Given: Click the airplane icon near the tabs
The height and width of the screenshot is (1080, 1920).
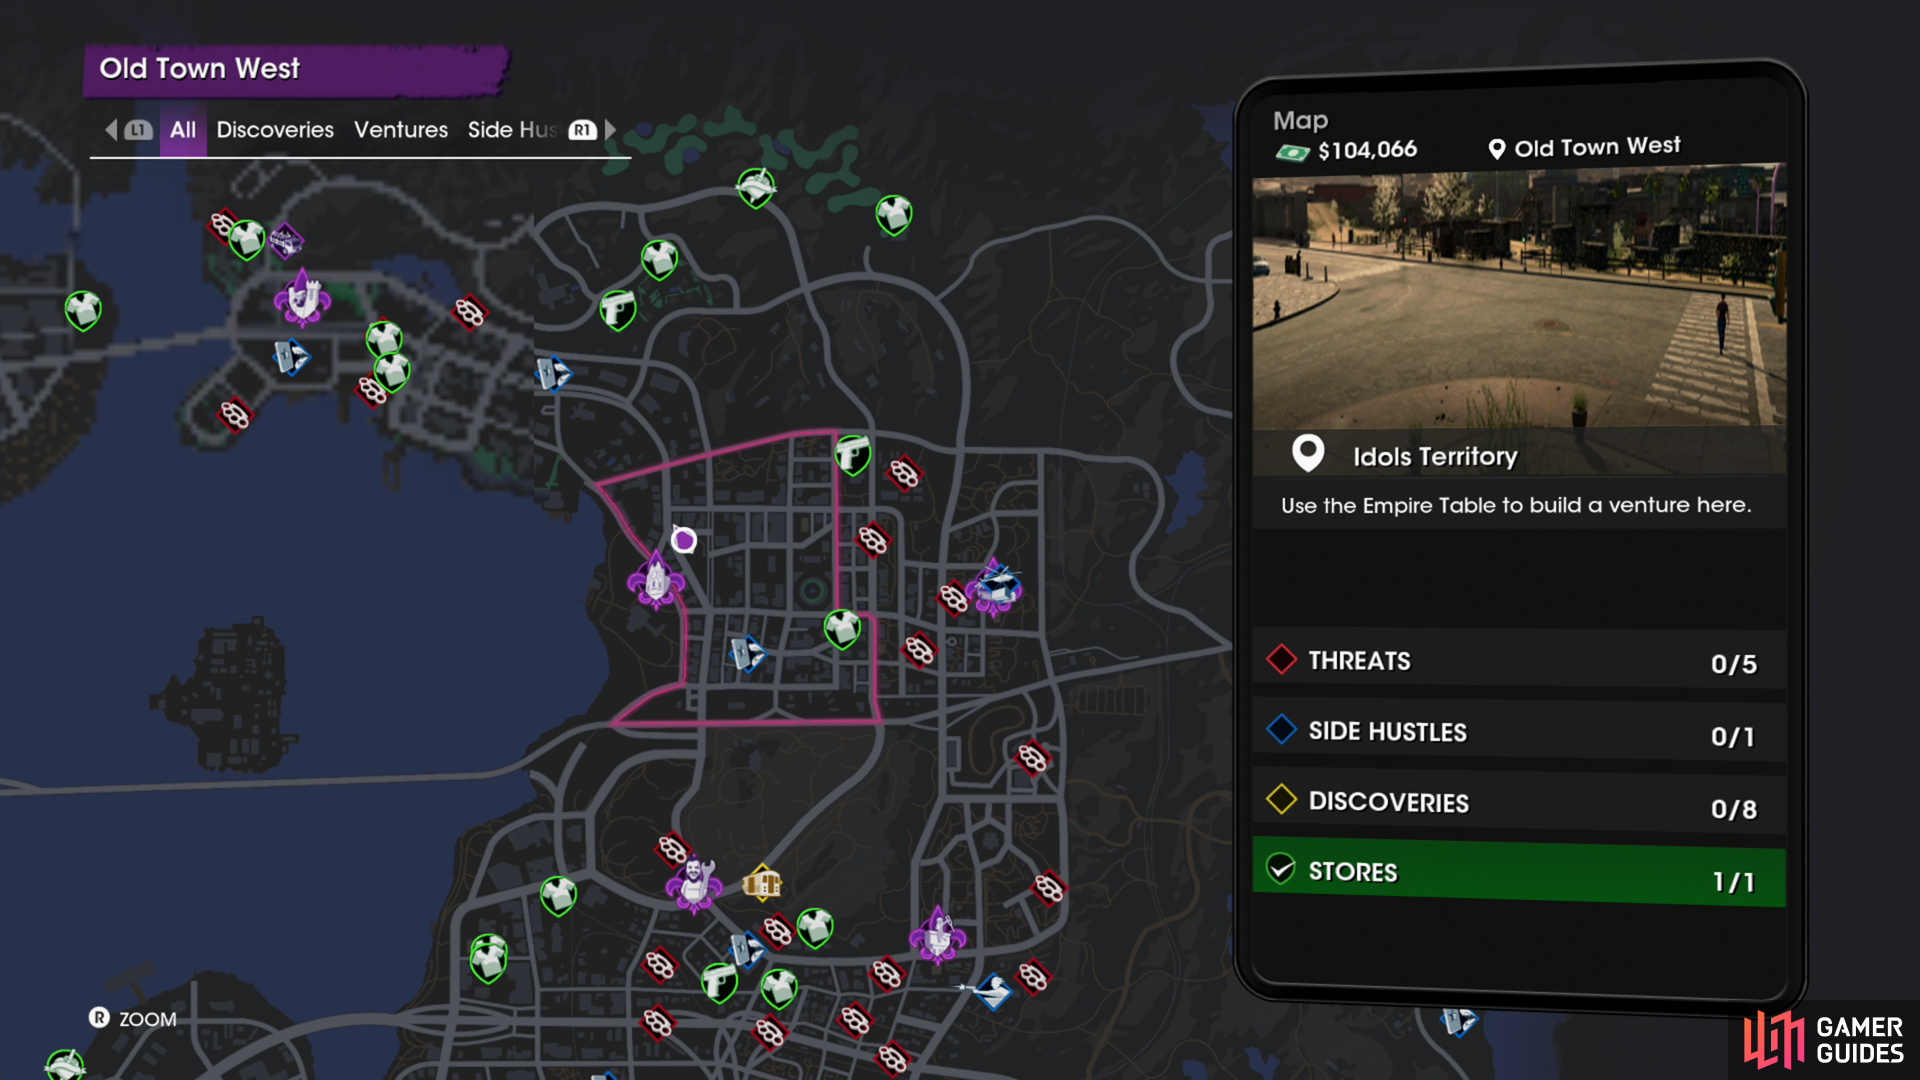Looking at the screenshot, I should [756, 186].
